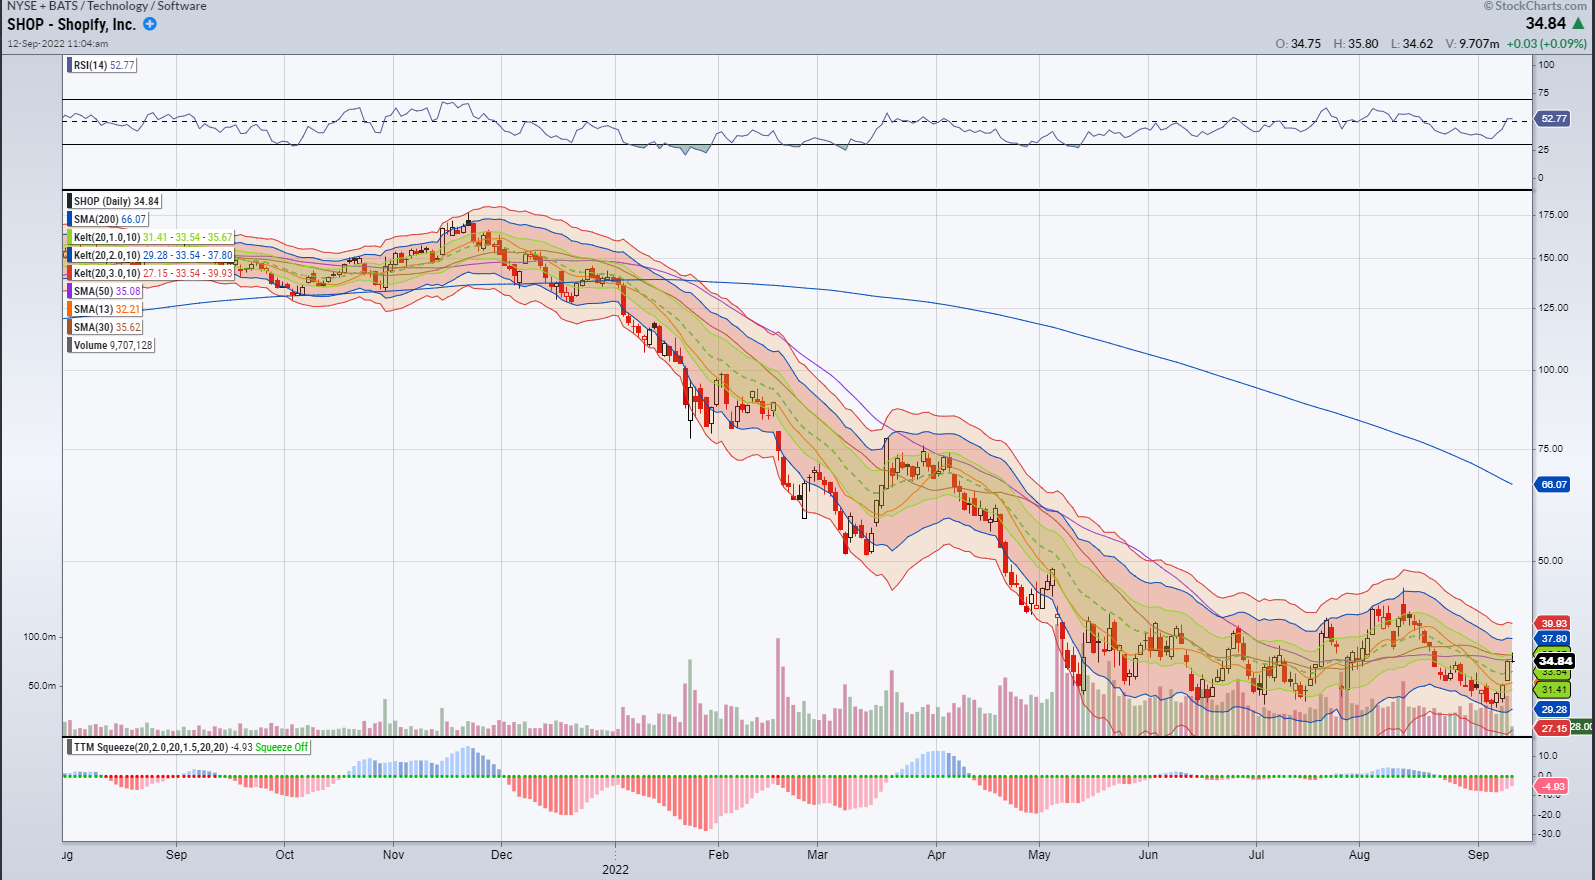This screenshot has width=1595, height=880.
Task: Click the purple swatch of SMA(50) legend
Action: [x=69, y=291]
